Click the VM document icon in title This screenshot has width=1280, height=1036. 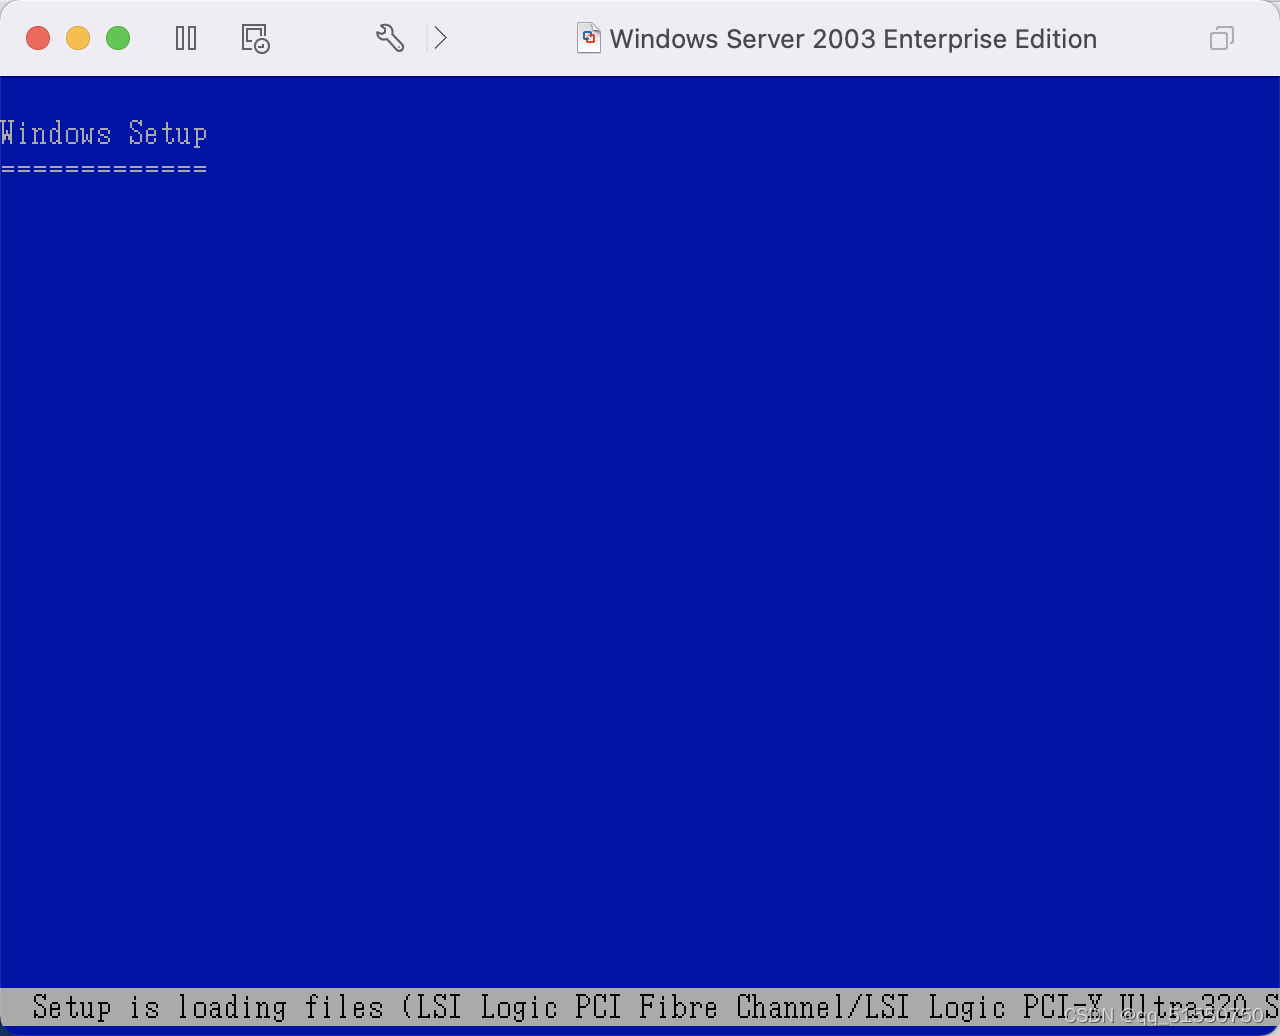(589, 39)
